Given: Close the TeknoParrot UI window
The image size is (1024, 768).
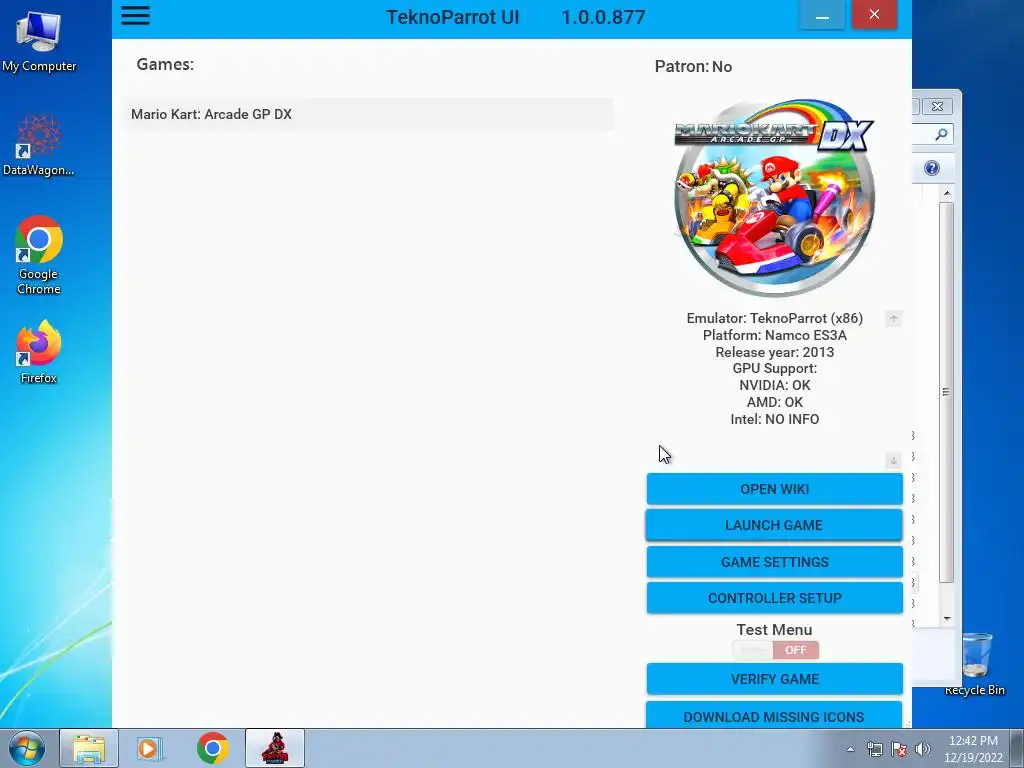Looking at the screenshot, I should 874,14.
